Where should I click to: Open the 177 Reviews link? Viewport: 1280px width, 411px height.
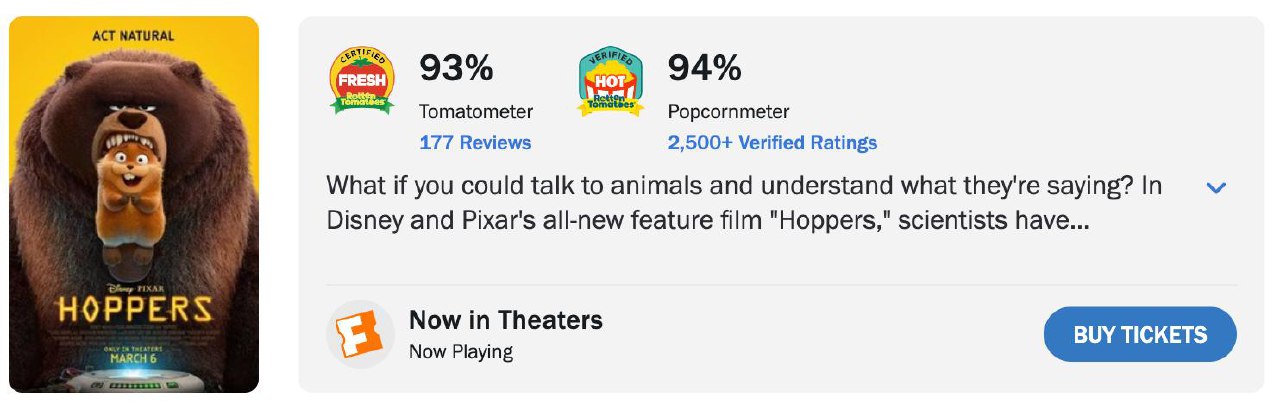point(475,142)
